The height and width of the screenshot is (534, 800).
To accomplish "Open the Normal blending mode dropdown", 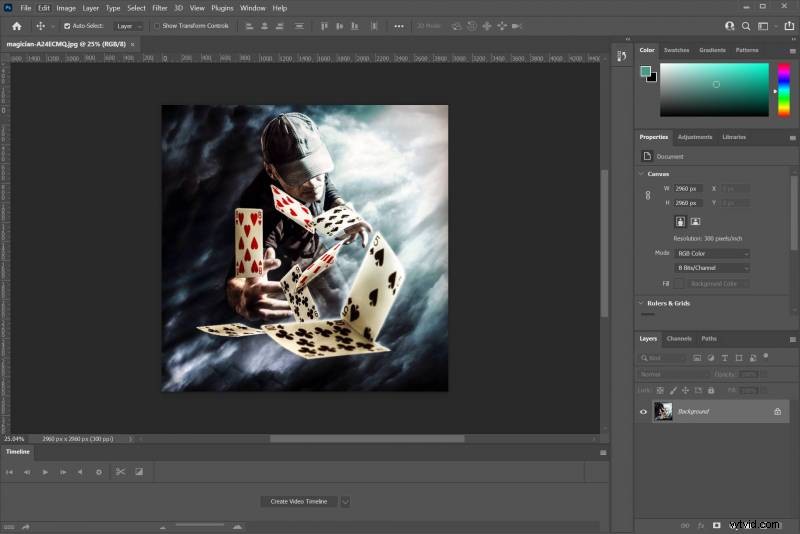I will pyautogui.click(x=673, y=374).
